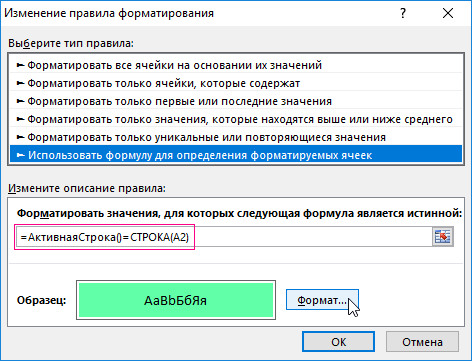This screenshot has width=472, height=361.
Task: Click the collapse dialog range selector icon
Action: point(443,237)
